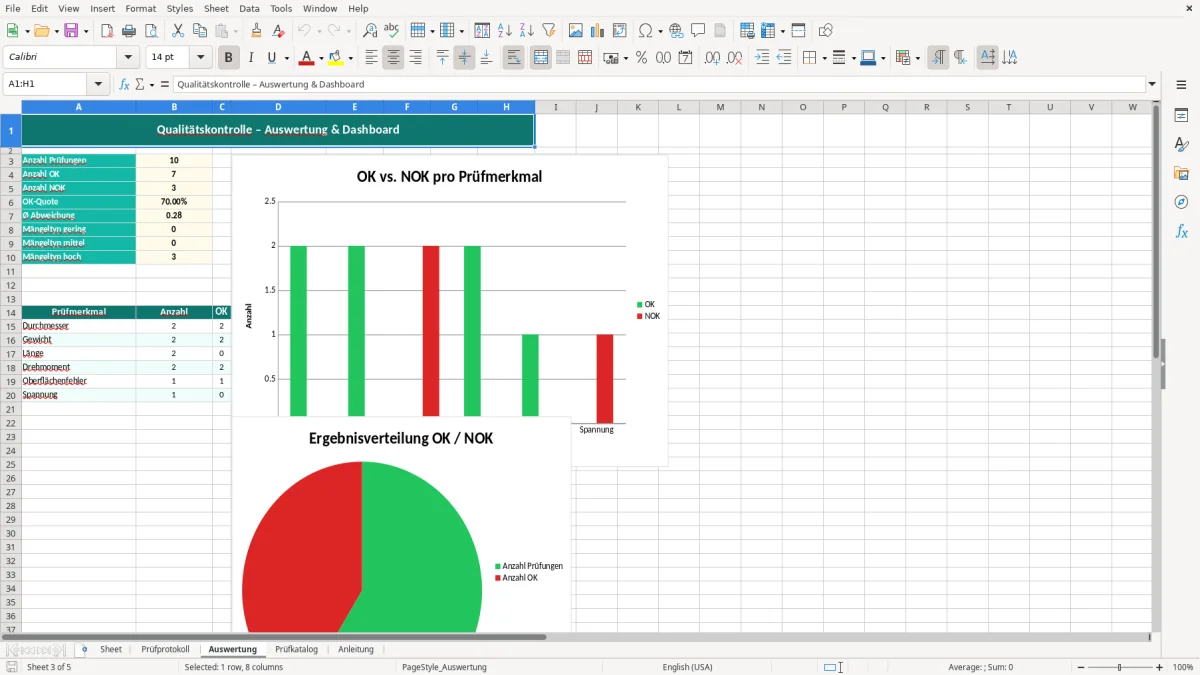Image resolution: width=1200 pixels, height=675 pixels.
Task: Click the Clear Direct Formatting icon
Action: coord(278,31)
